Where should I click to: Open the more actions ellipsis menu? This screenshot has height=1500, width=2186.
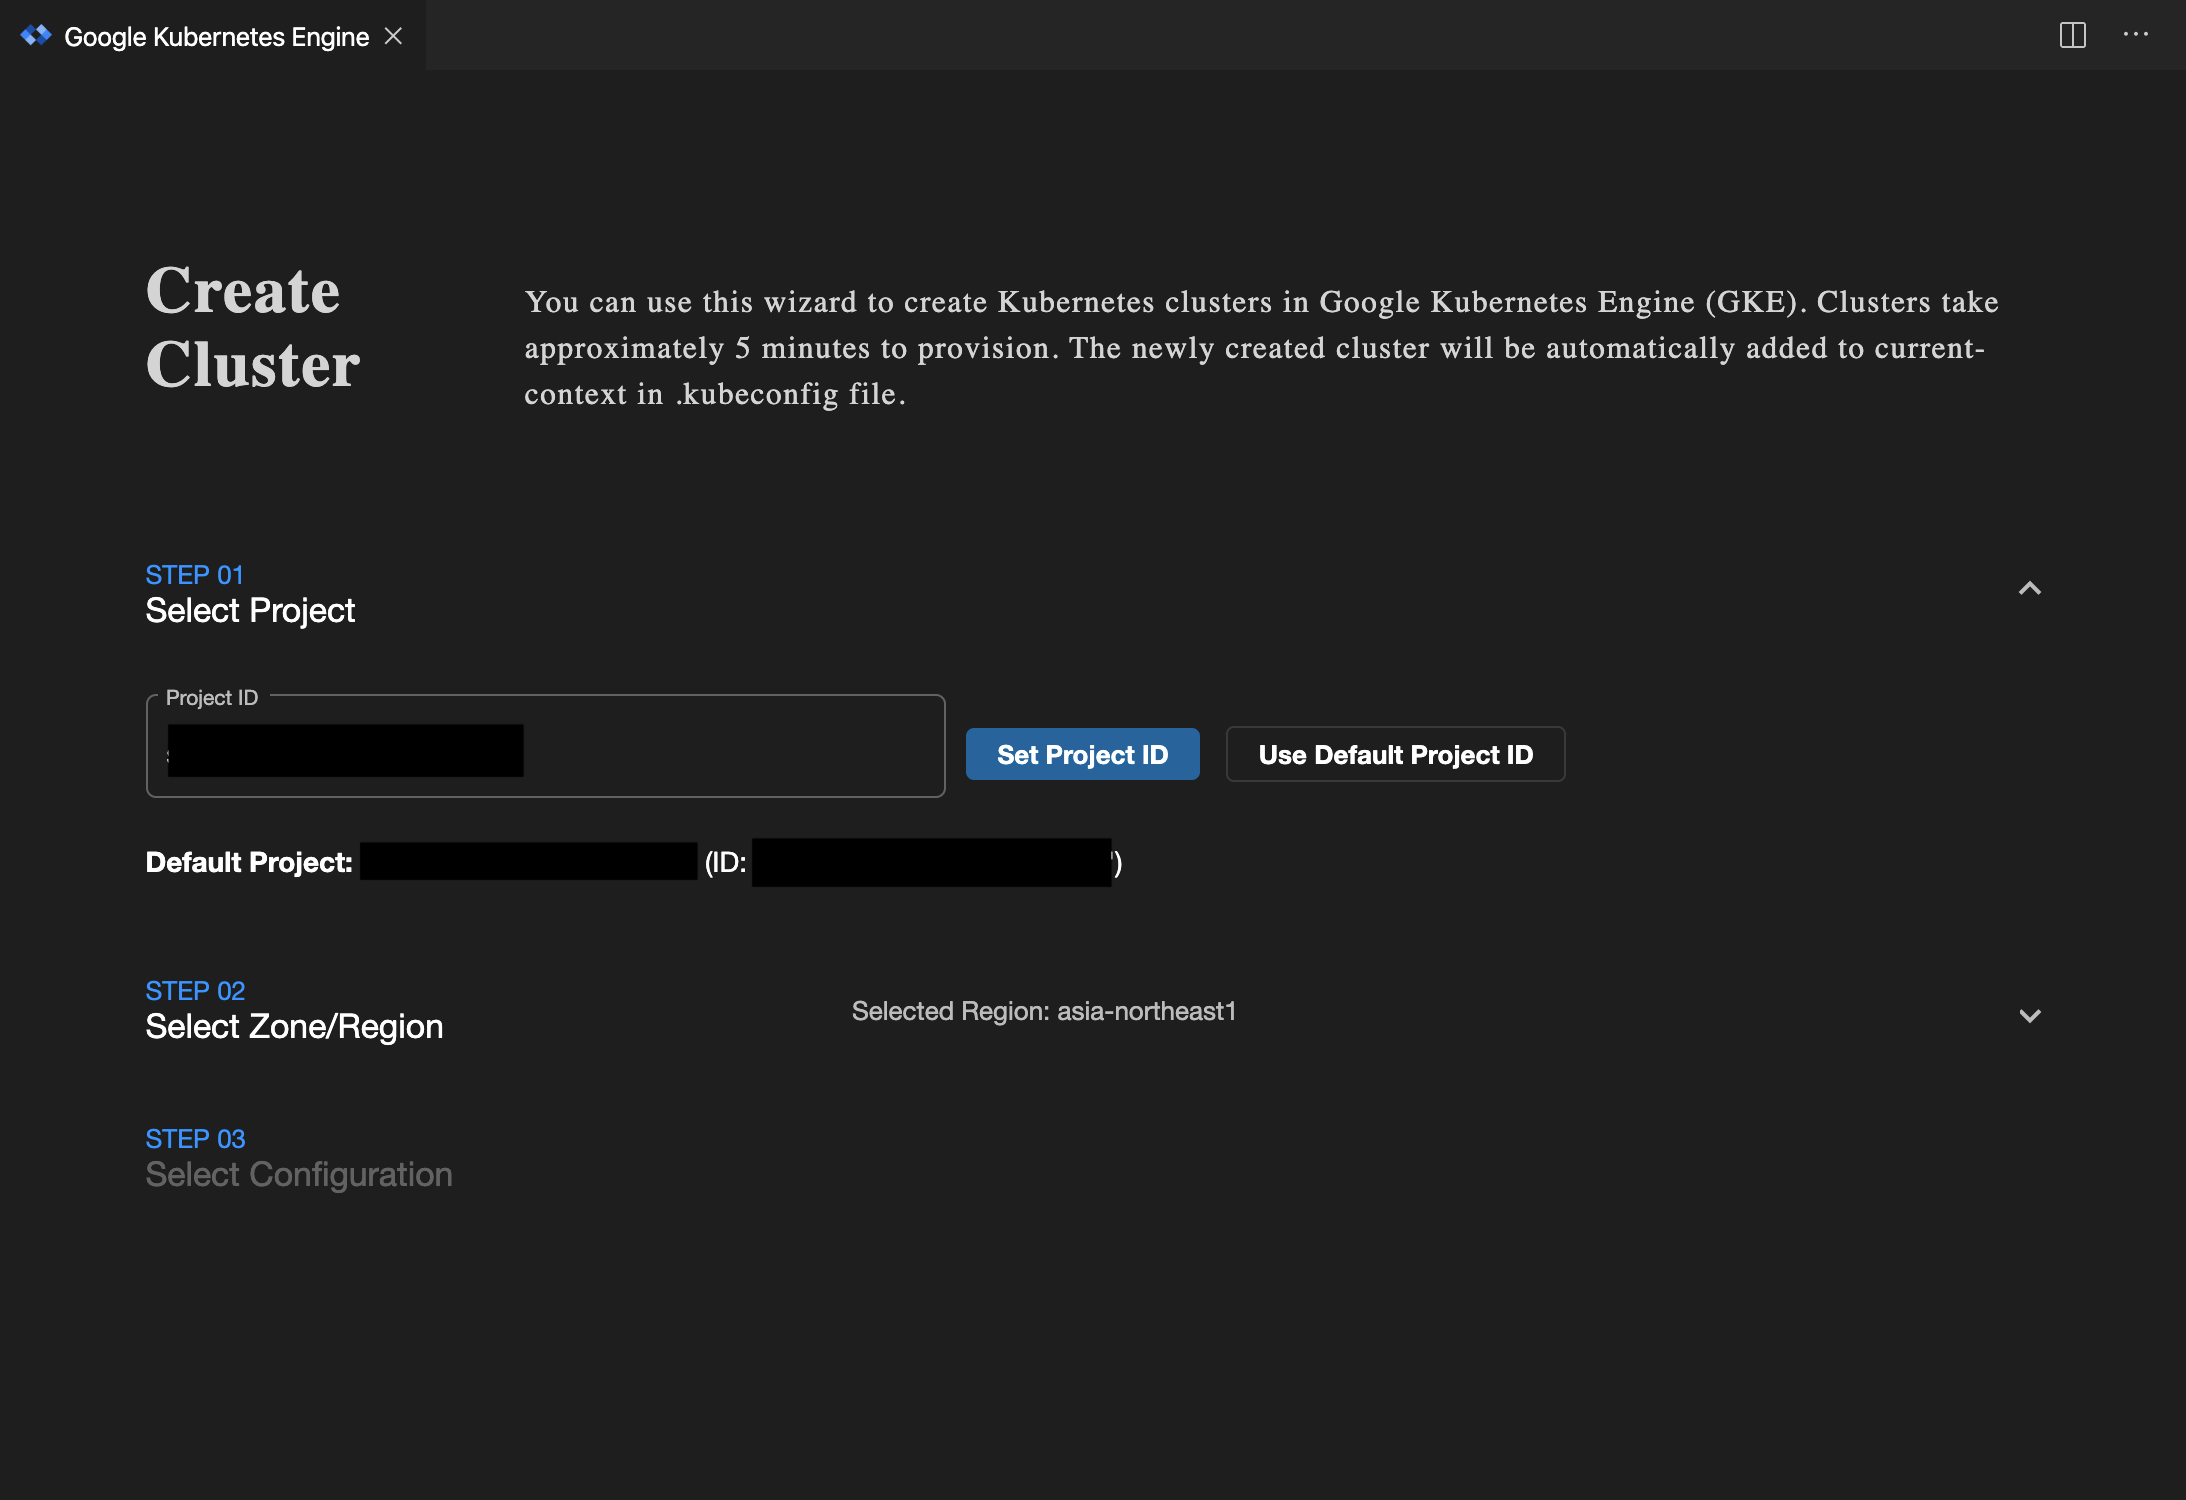click(x=2136, y=35)
